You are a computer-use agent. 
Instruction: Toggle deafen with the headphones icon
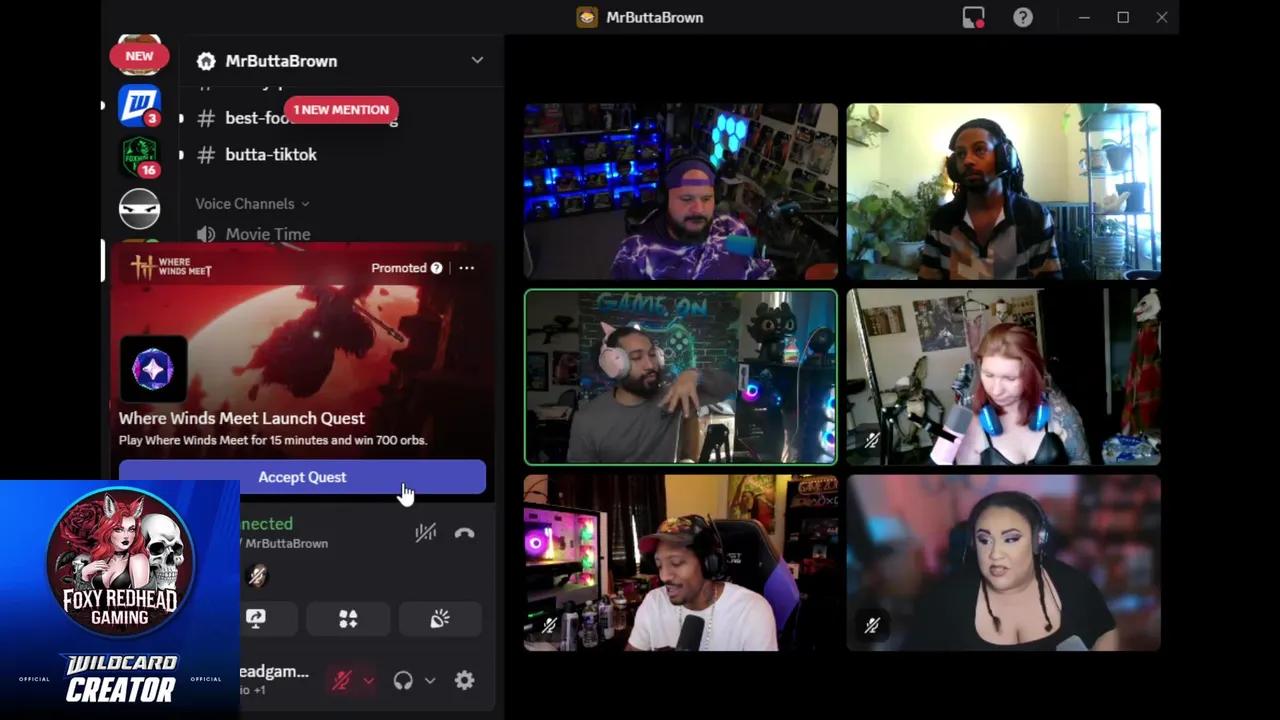click(403, 681)
